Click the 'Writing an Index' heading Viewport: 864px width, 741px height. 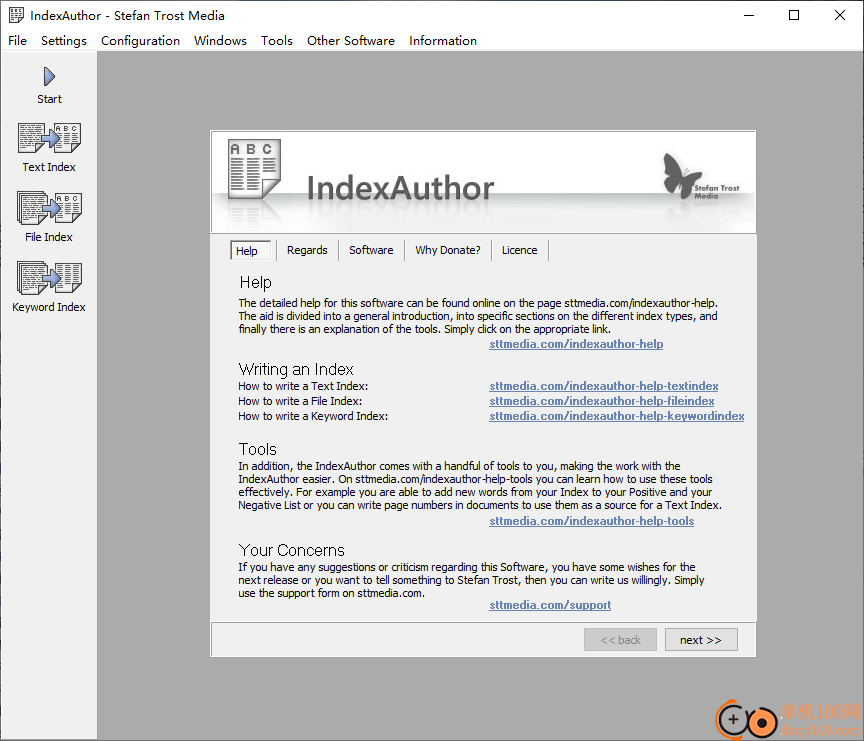pos(296,369)
